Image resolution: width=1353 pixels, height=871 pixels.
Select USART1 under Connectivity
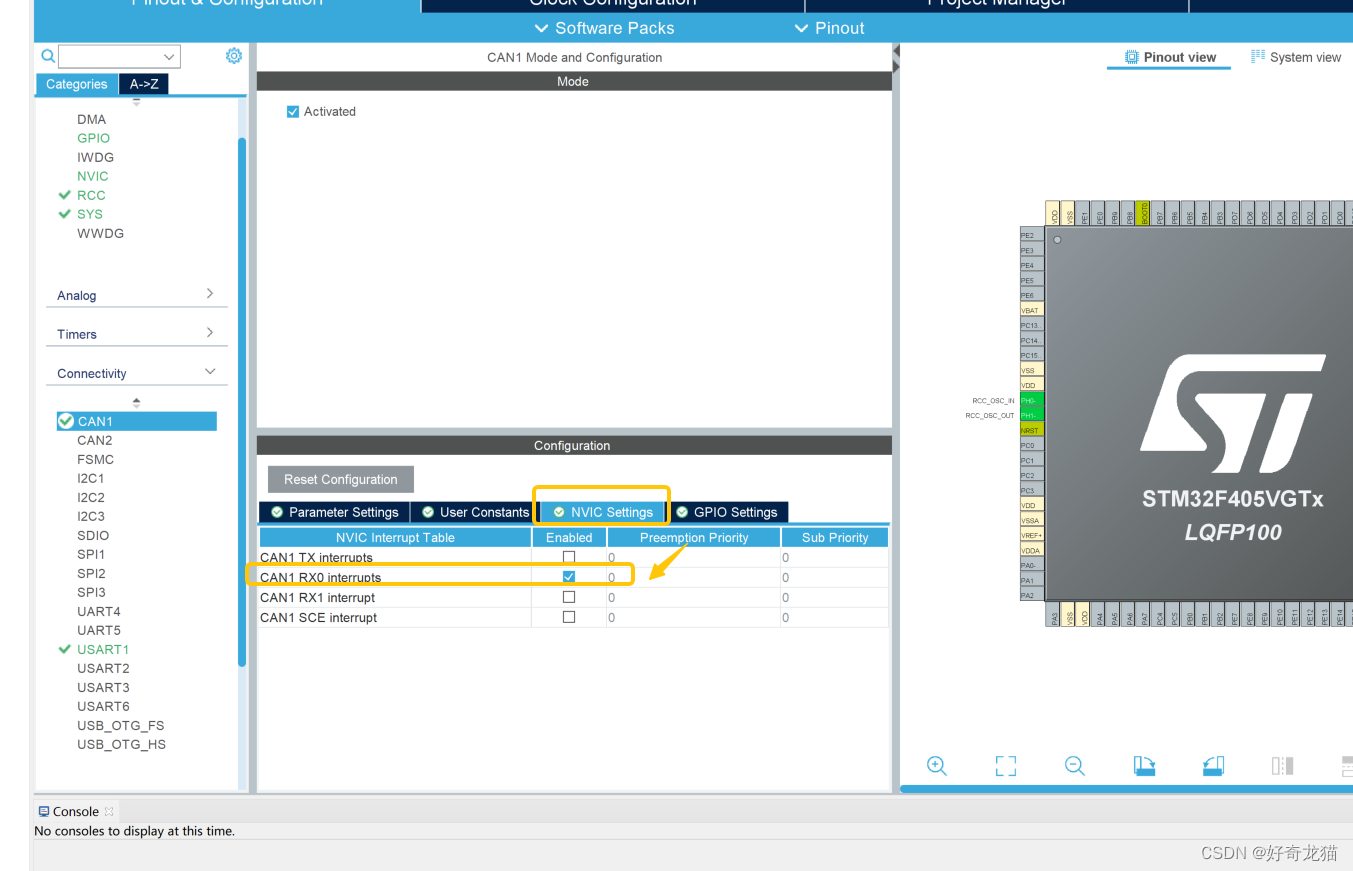pos(103,649)
